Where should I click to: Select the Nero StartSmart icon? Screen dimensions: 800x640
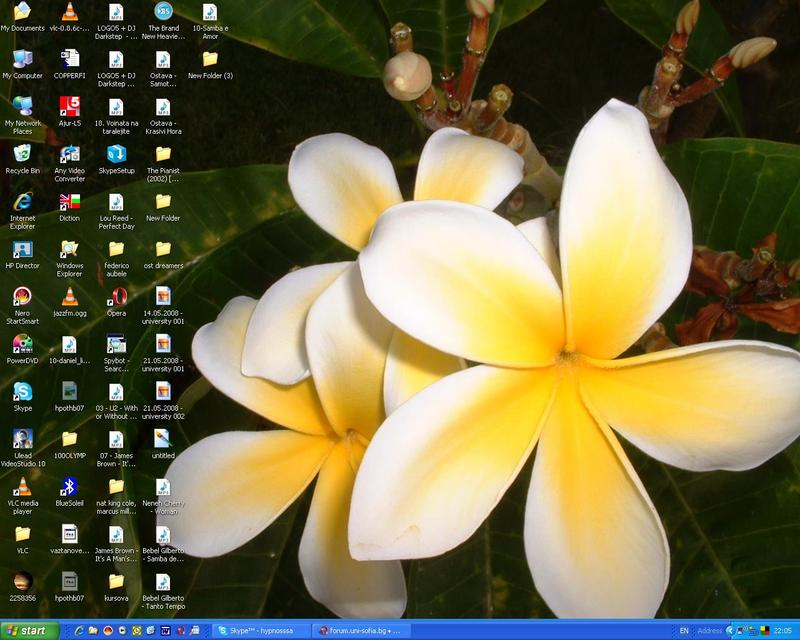(x=22, y=296)
